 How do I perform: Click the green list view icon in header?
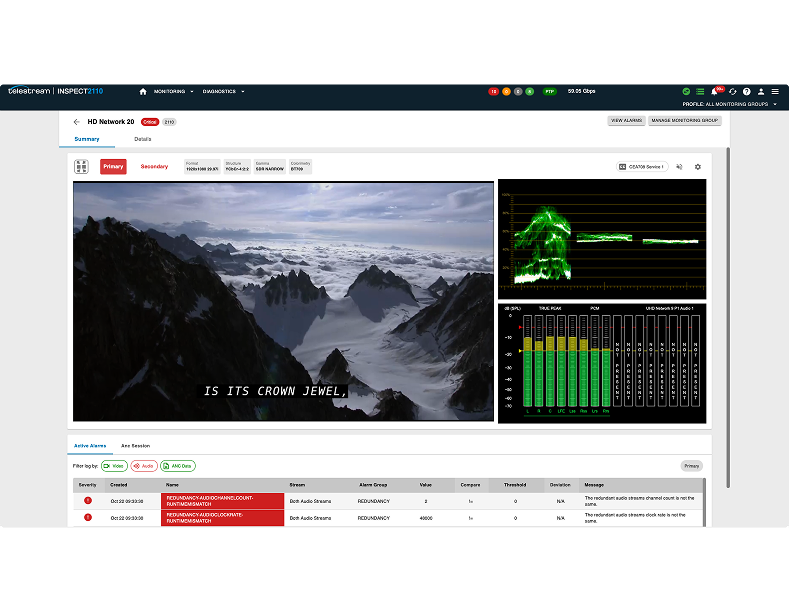700,92
